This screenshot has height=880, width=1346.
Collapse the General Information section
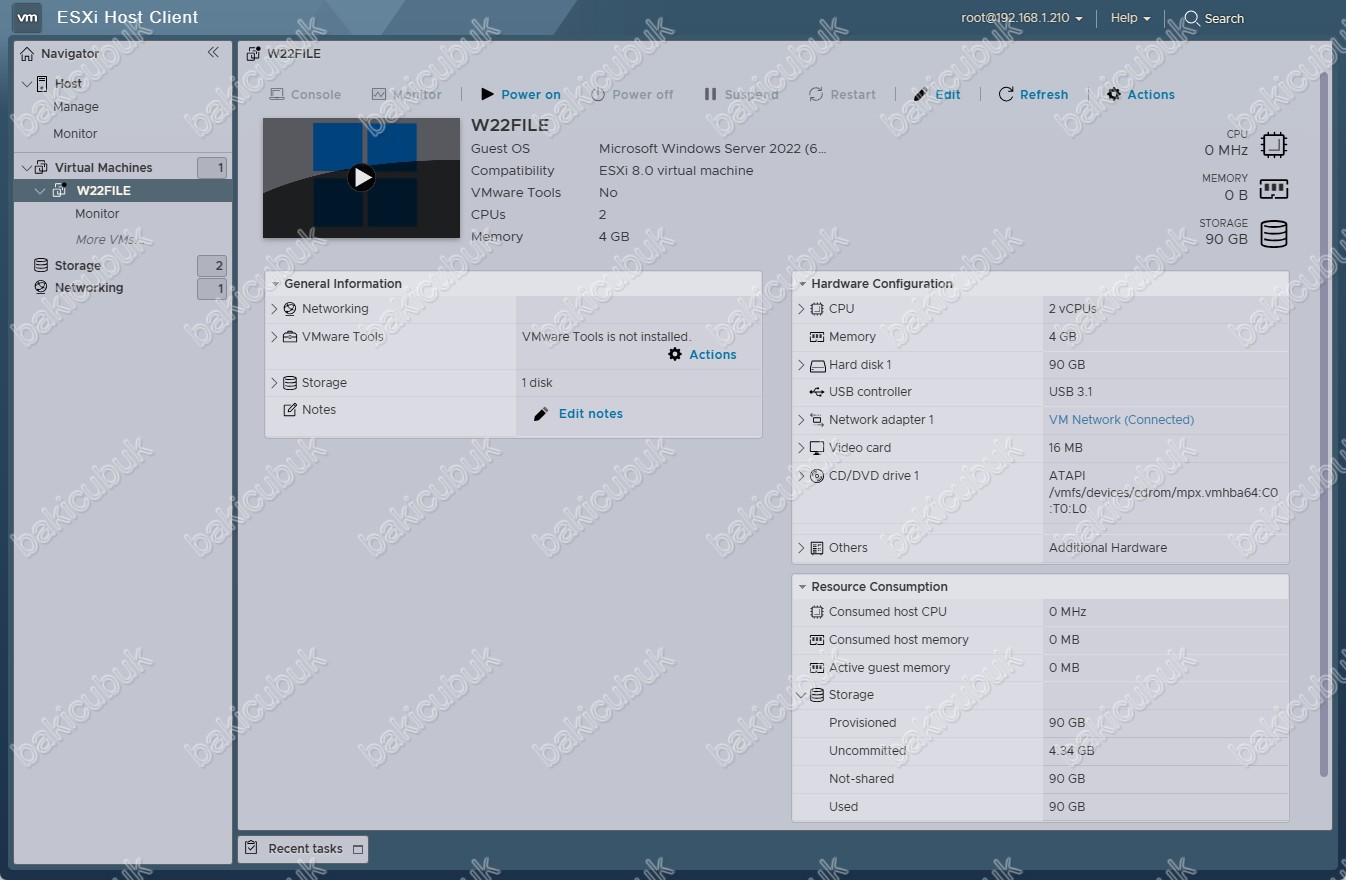(x=275, y=284)
